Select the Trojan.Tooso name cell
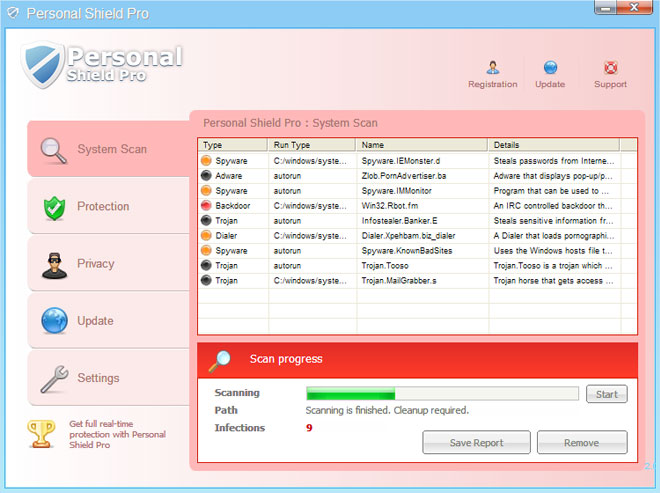 click(385, 266)
